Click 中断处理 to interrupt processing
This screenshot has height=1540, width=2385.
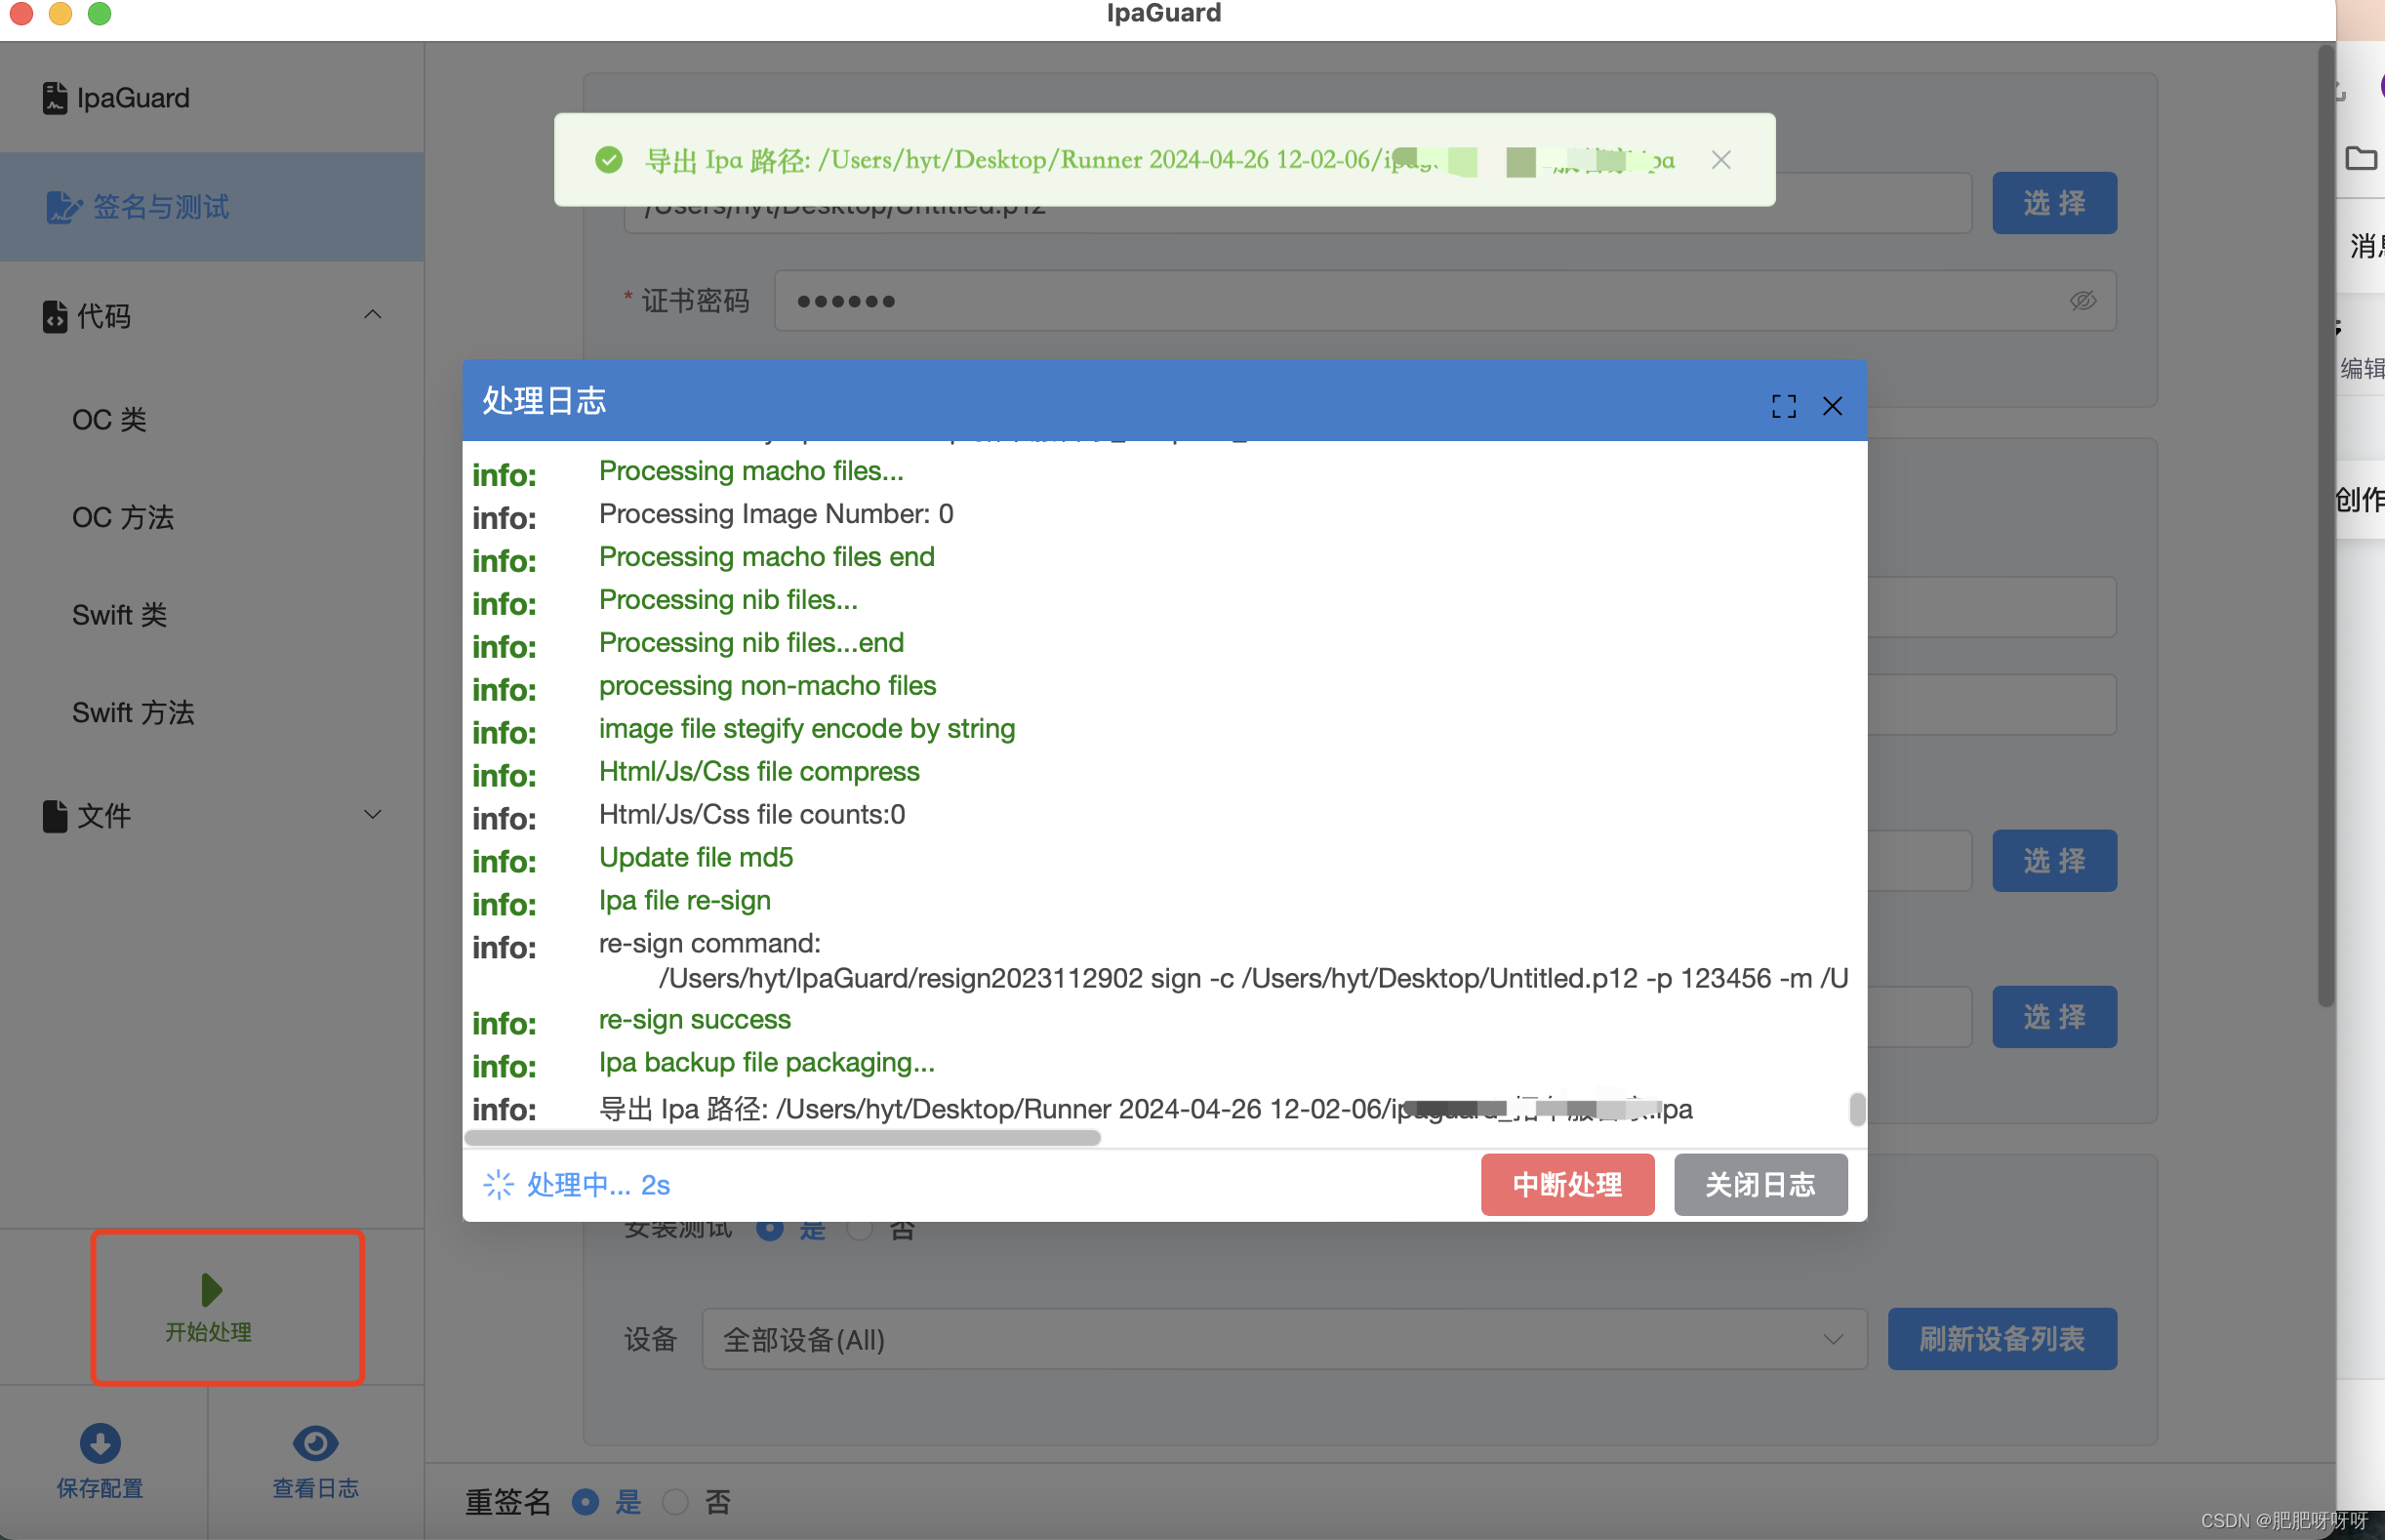[1567, 1185]
